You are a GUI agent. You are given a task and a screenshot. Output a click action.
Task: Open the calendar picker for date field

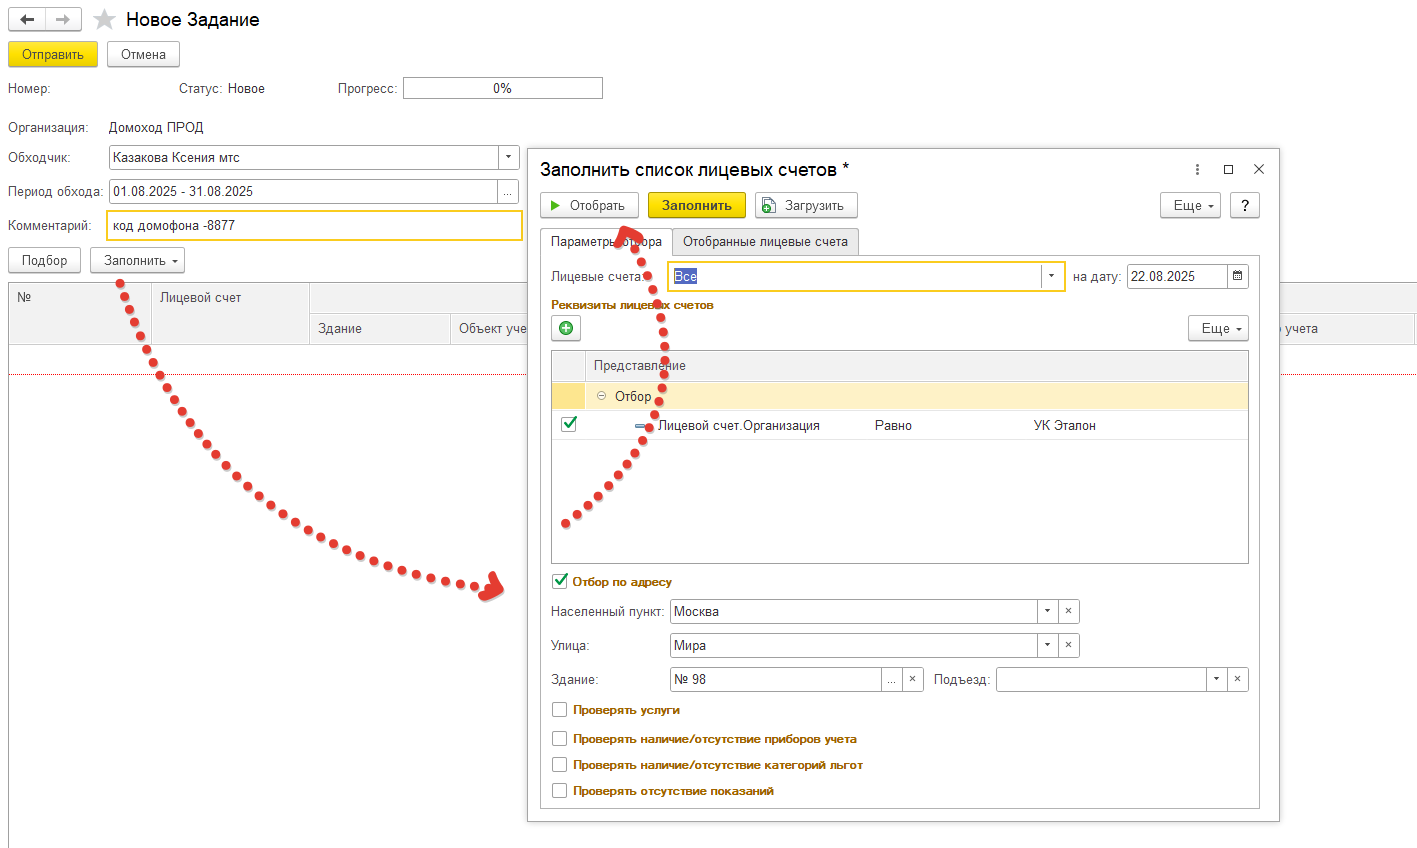[x=1237, y=276]
